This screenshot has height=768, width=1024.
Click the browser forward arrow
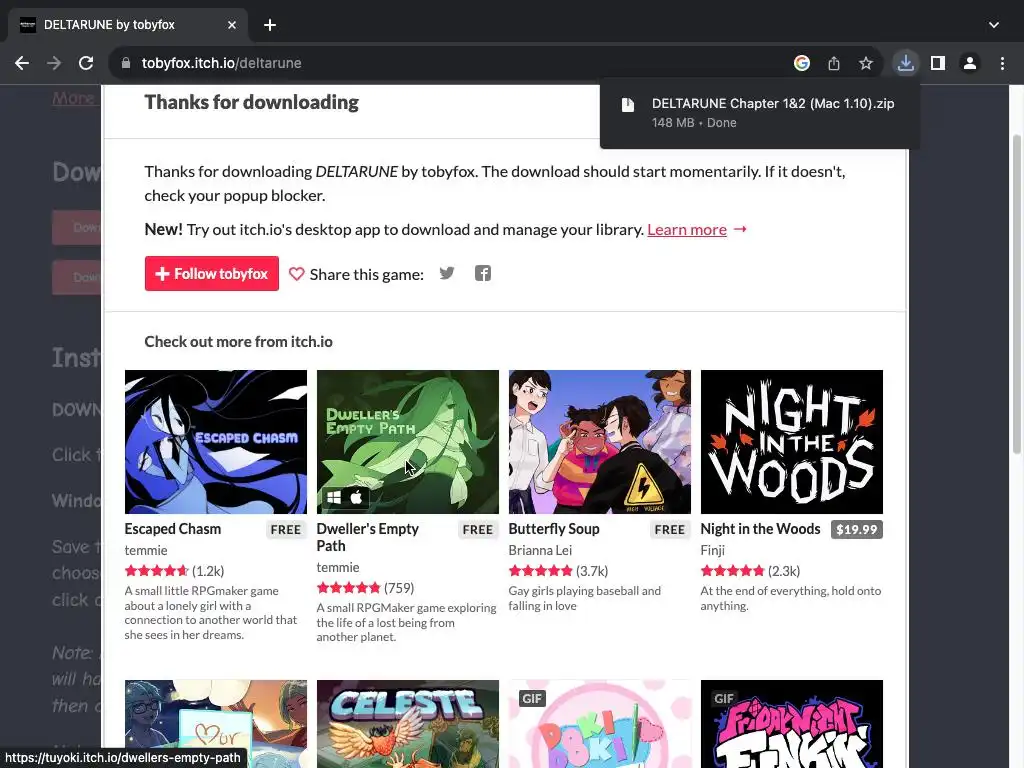click(x=54, y=63)
